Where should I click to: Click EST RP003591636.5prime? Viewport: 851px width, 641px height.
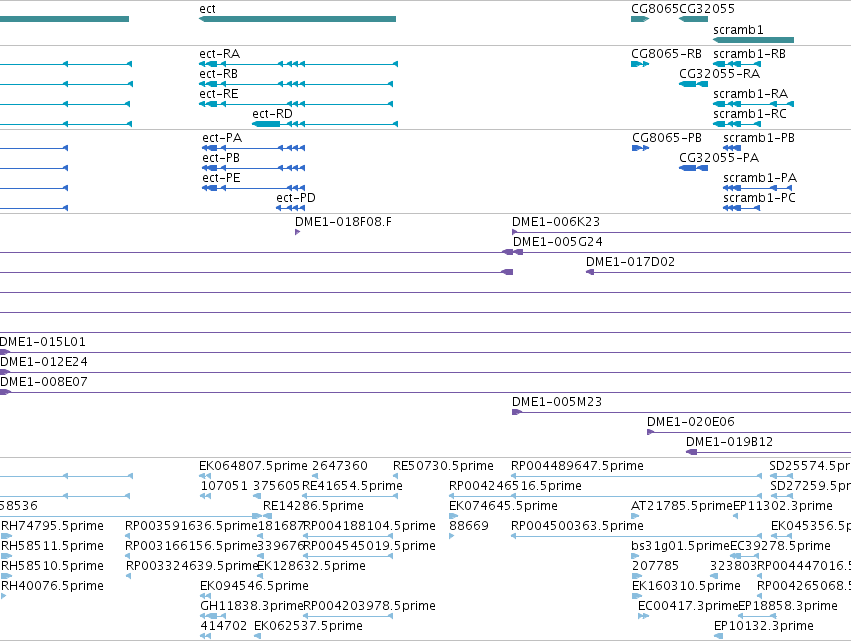point(191,526)
